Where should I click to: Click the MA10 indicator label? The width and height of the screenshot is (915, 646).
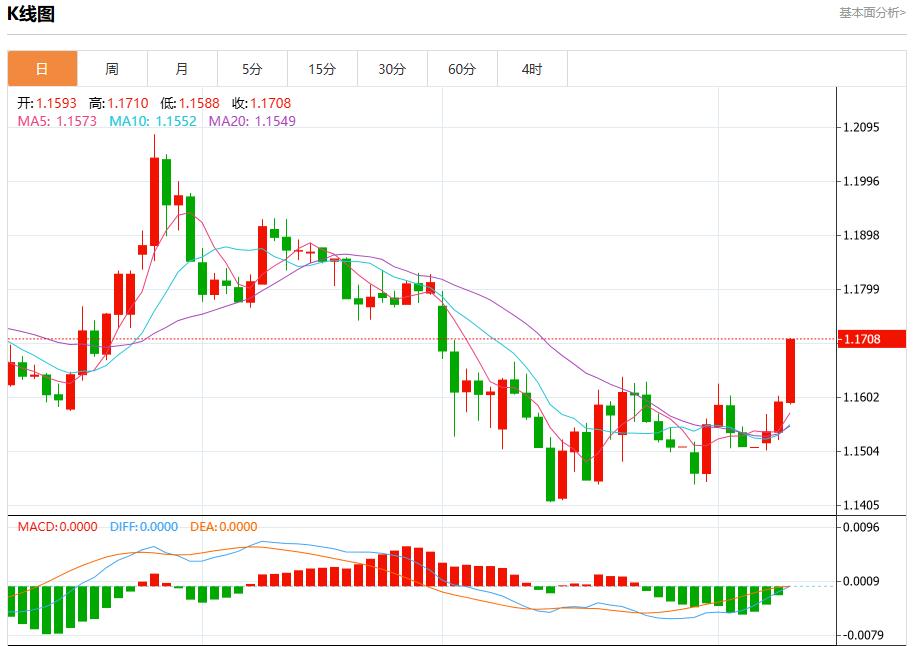152,121
